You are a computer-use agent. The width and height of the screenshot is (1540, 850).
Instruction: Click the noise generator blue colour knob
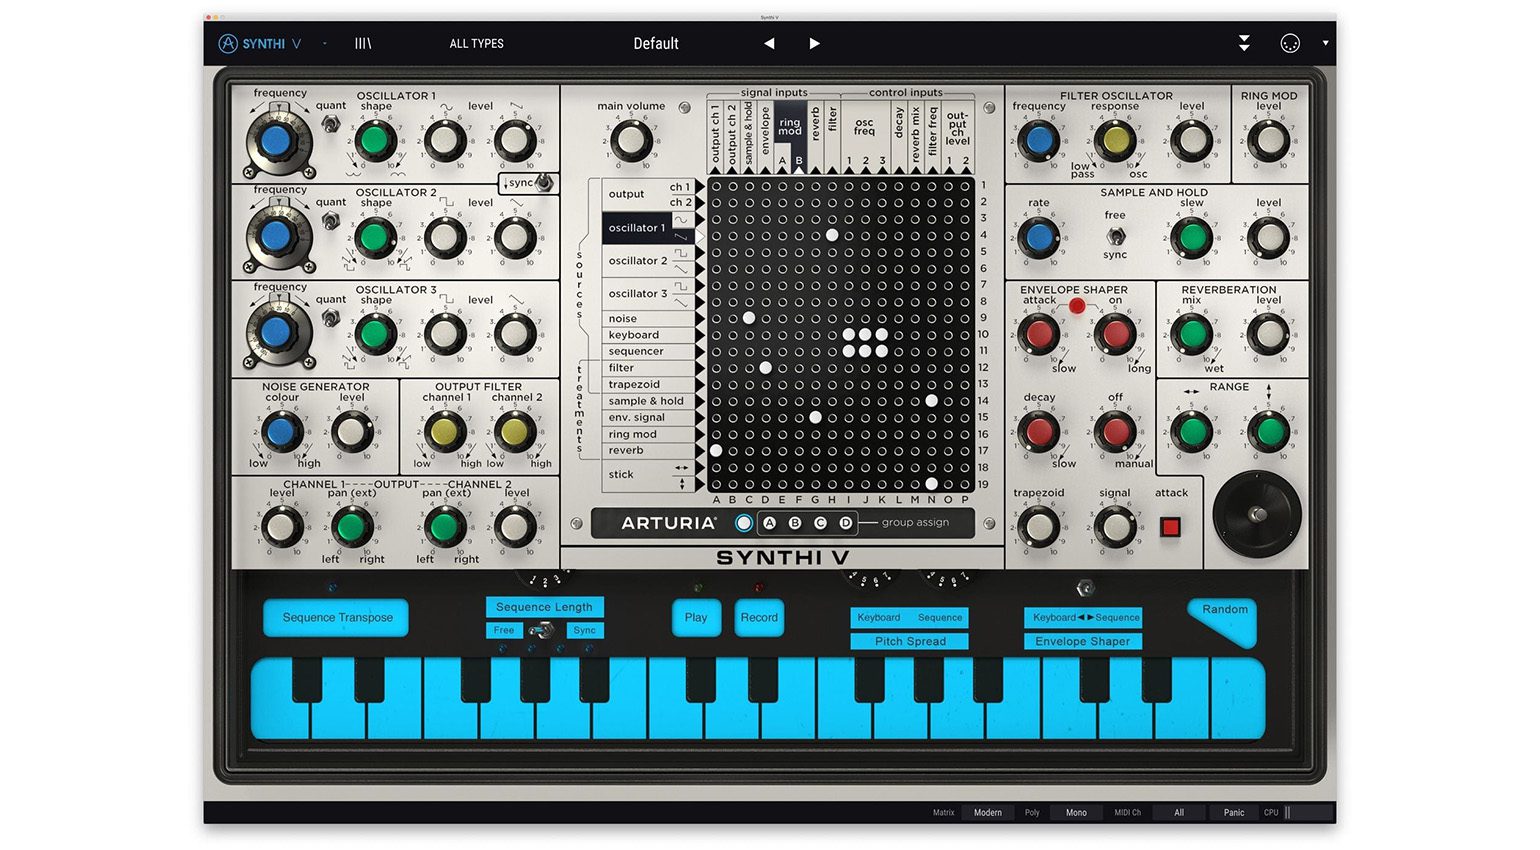tap(282, 432)
